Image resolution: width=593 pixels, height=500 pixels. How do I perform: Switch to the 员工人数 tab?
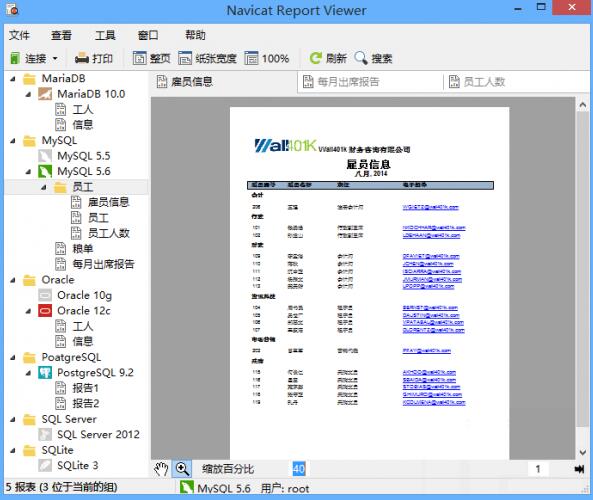pyautogui.click(x=517, y=82)
